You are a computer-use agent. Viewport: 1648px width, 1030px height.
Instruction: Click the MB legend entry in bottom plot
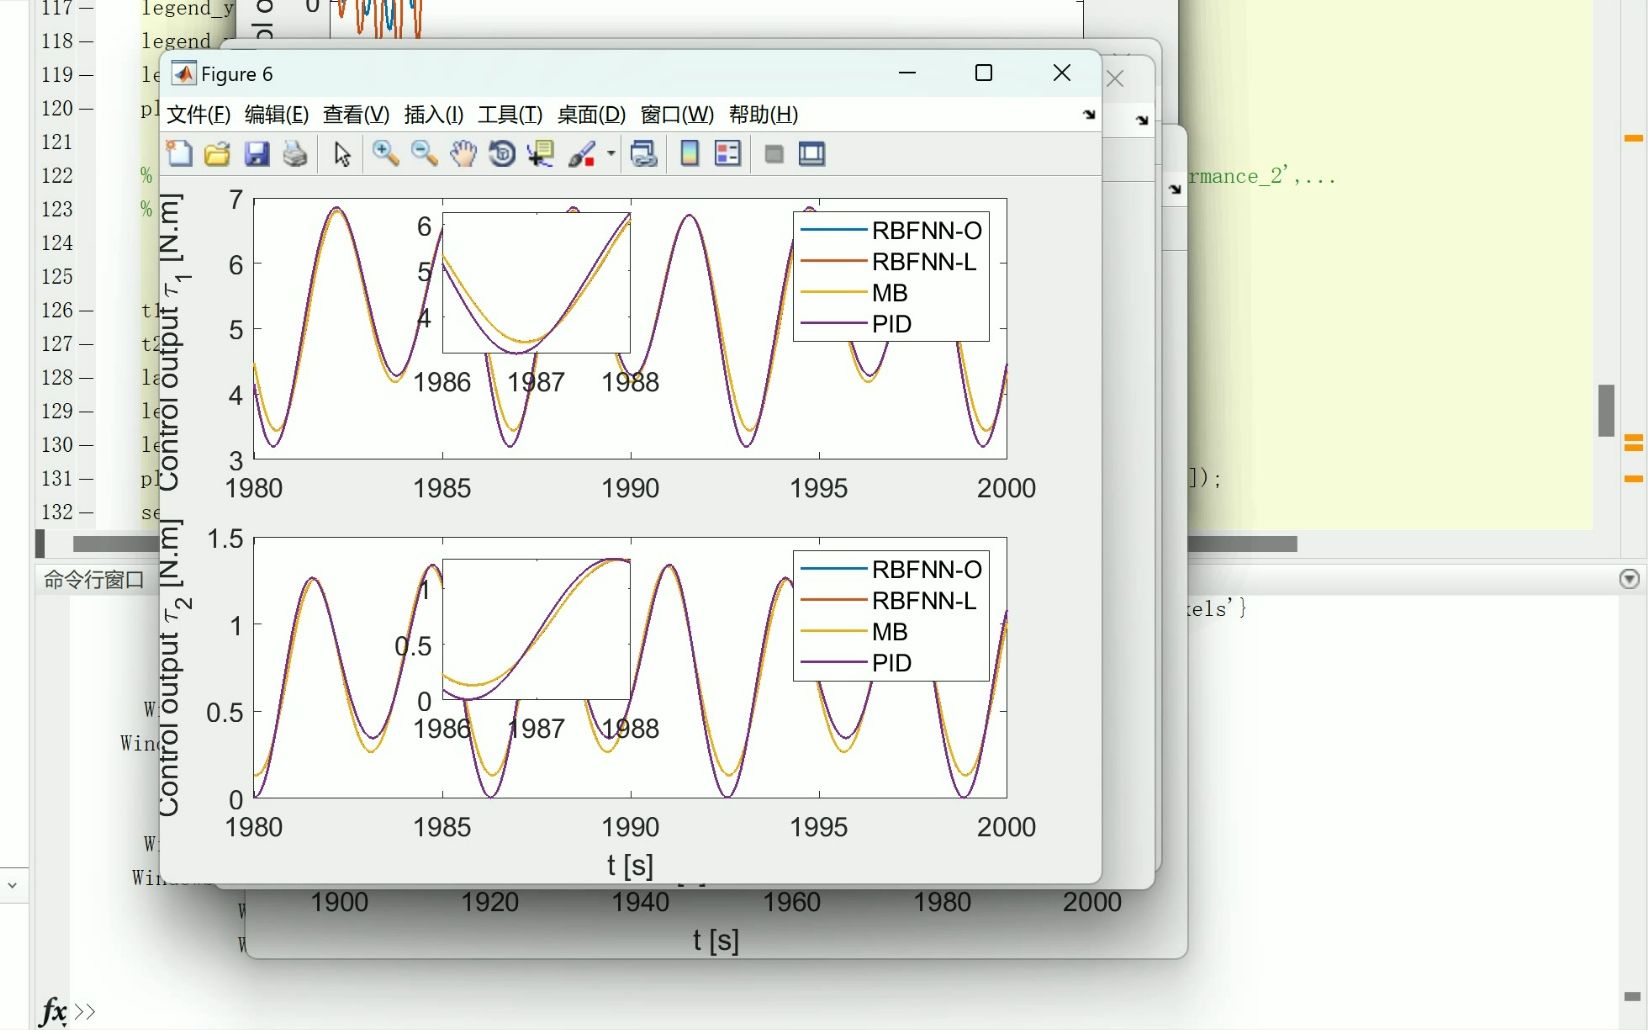(855, 632)
